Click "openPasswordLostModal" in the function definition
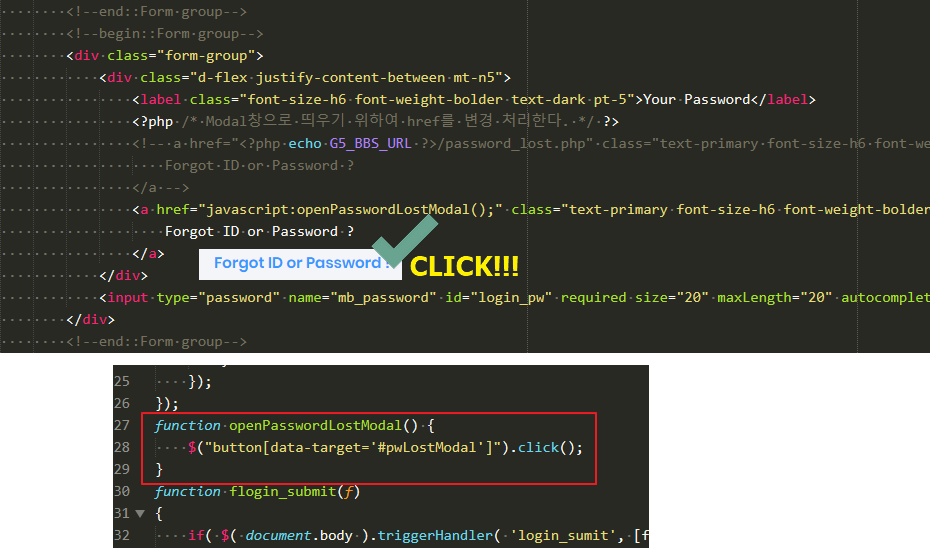This screenshot has width=930, height=548. (316, 426)
